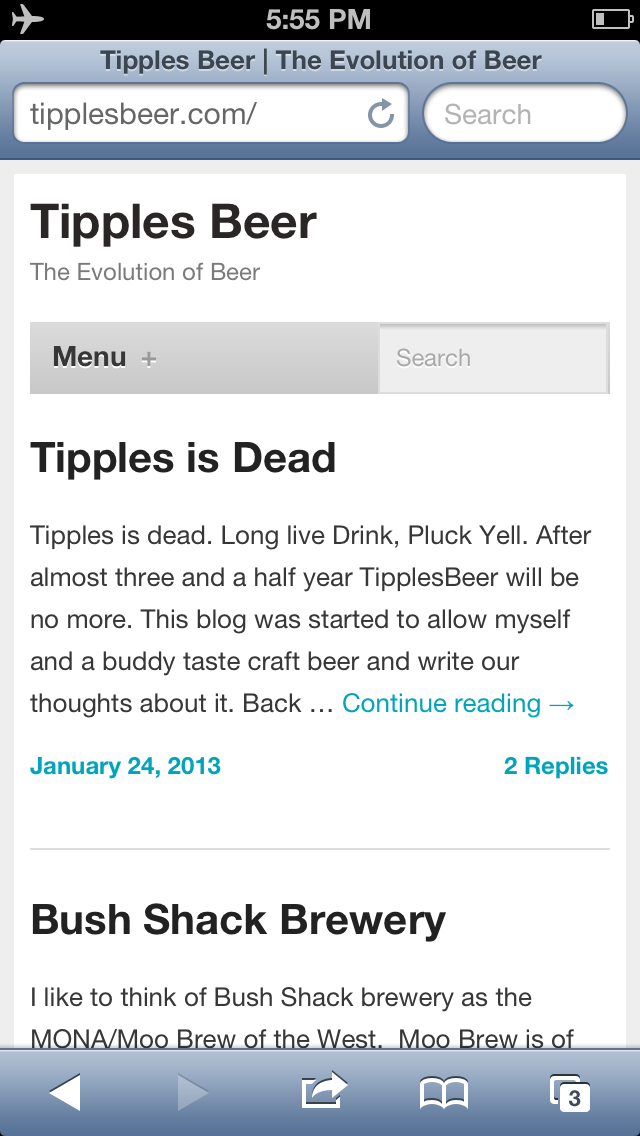Tap the clock in the status bar
The image size is (640, 1136).
click(319, 19)
